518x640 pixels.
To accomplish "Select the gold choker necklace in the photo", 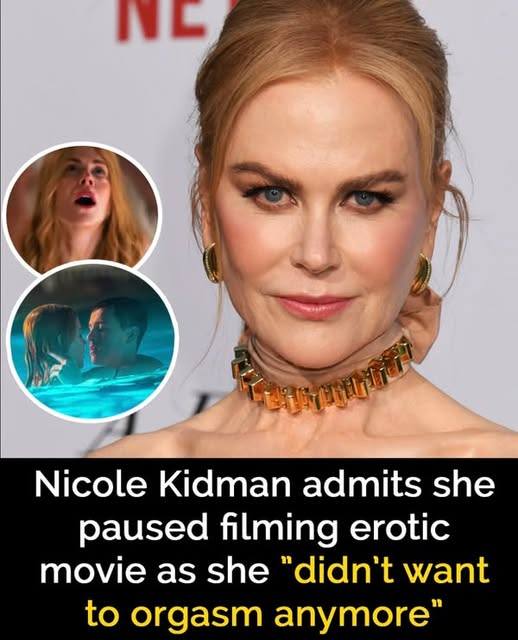I will pyautogui.click(x=322, y=376).
